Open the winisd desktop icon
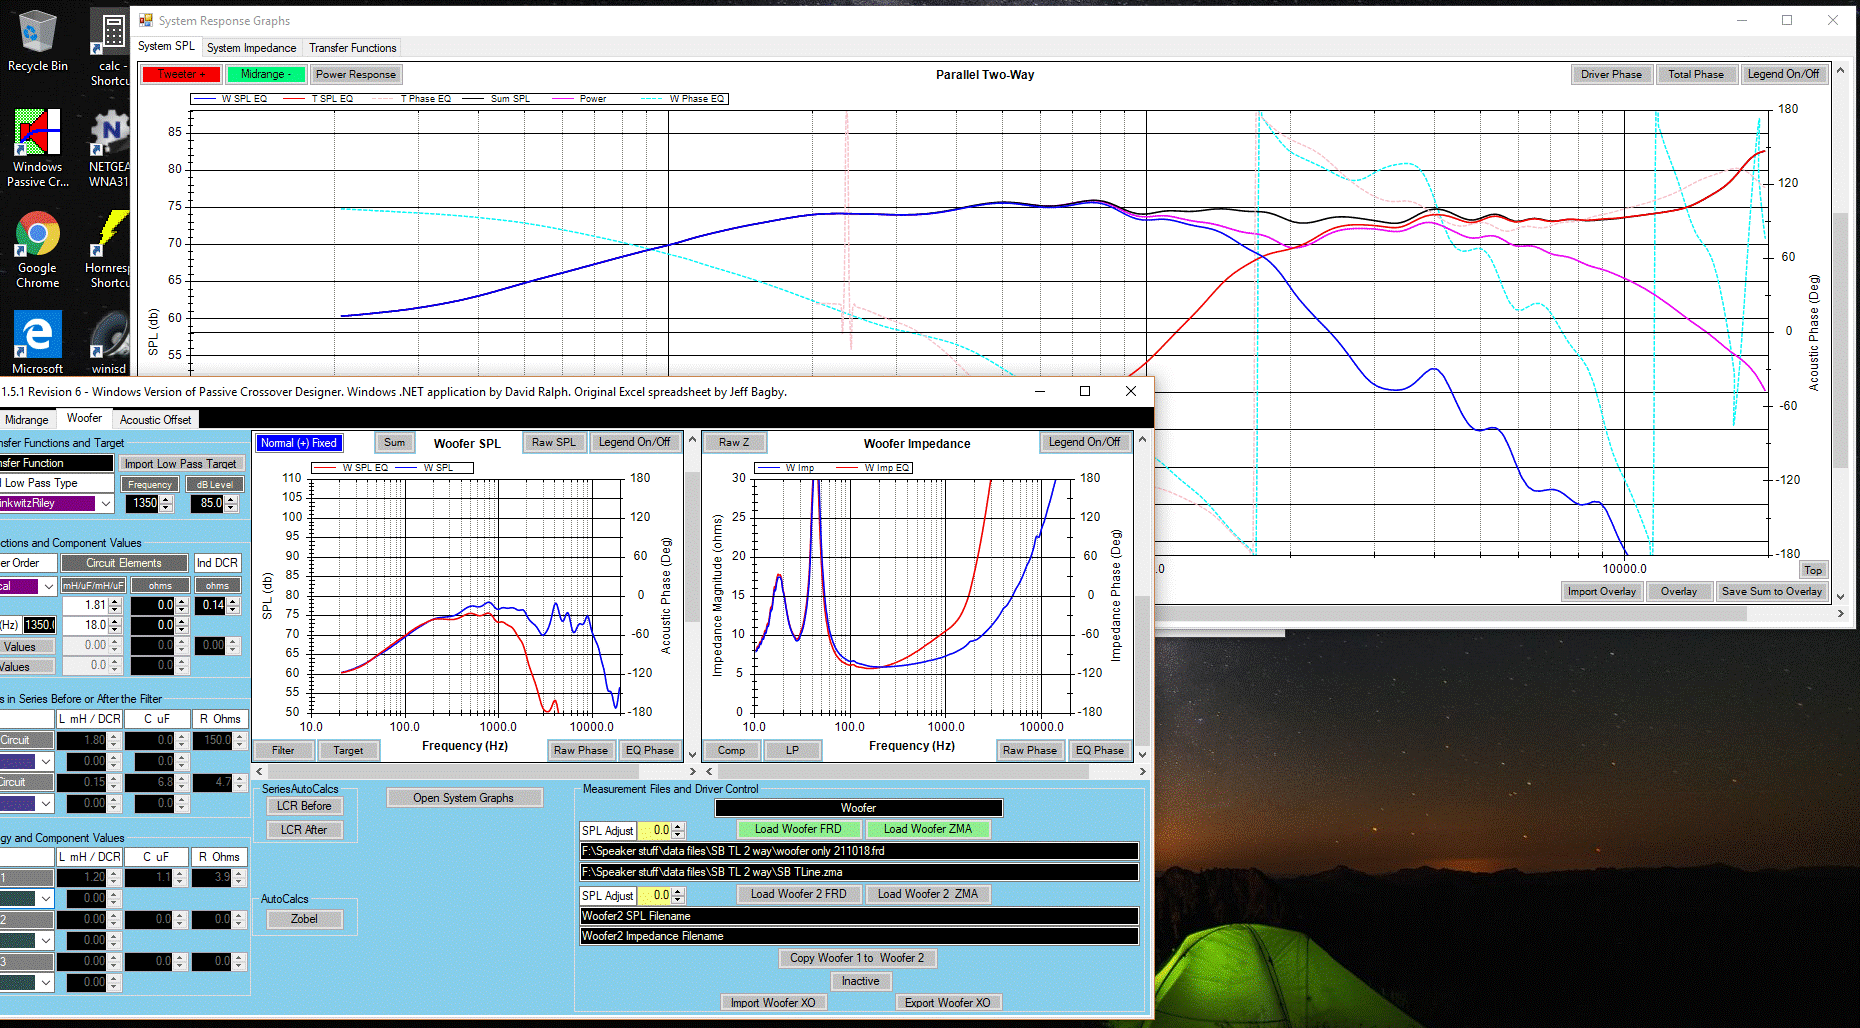 pos(108,342)
